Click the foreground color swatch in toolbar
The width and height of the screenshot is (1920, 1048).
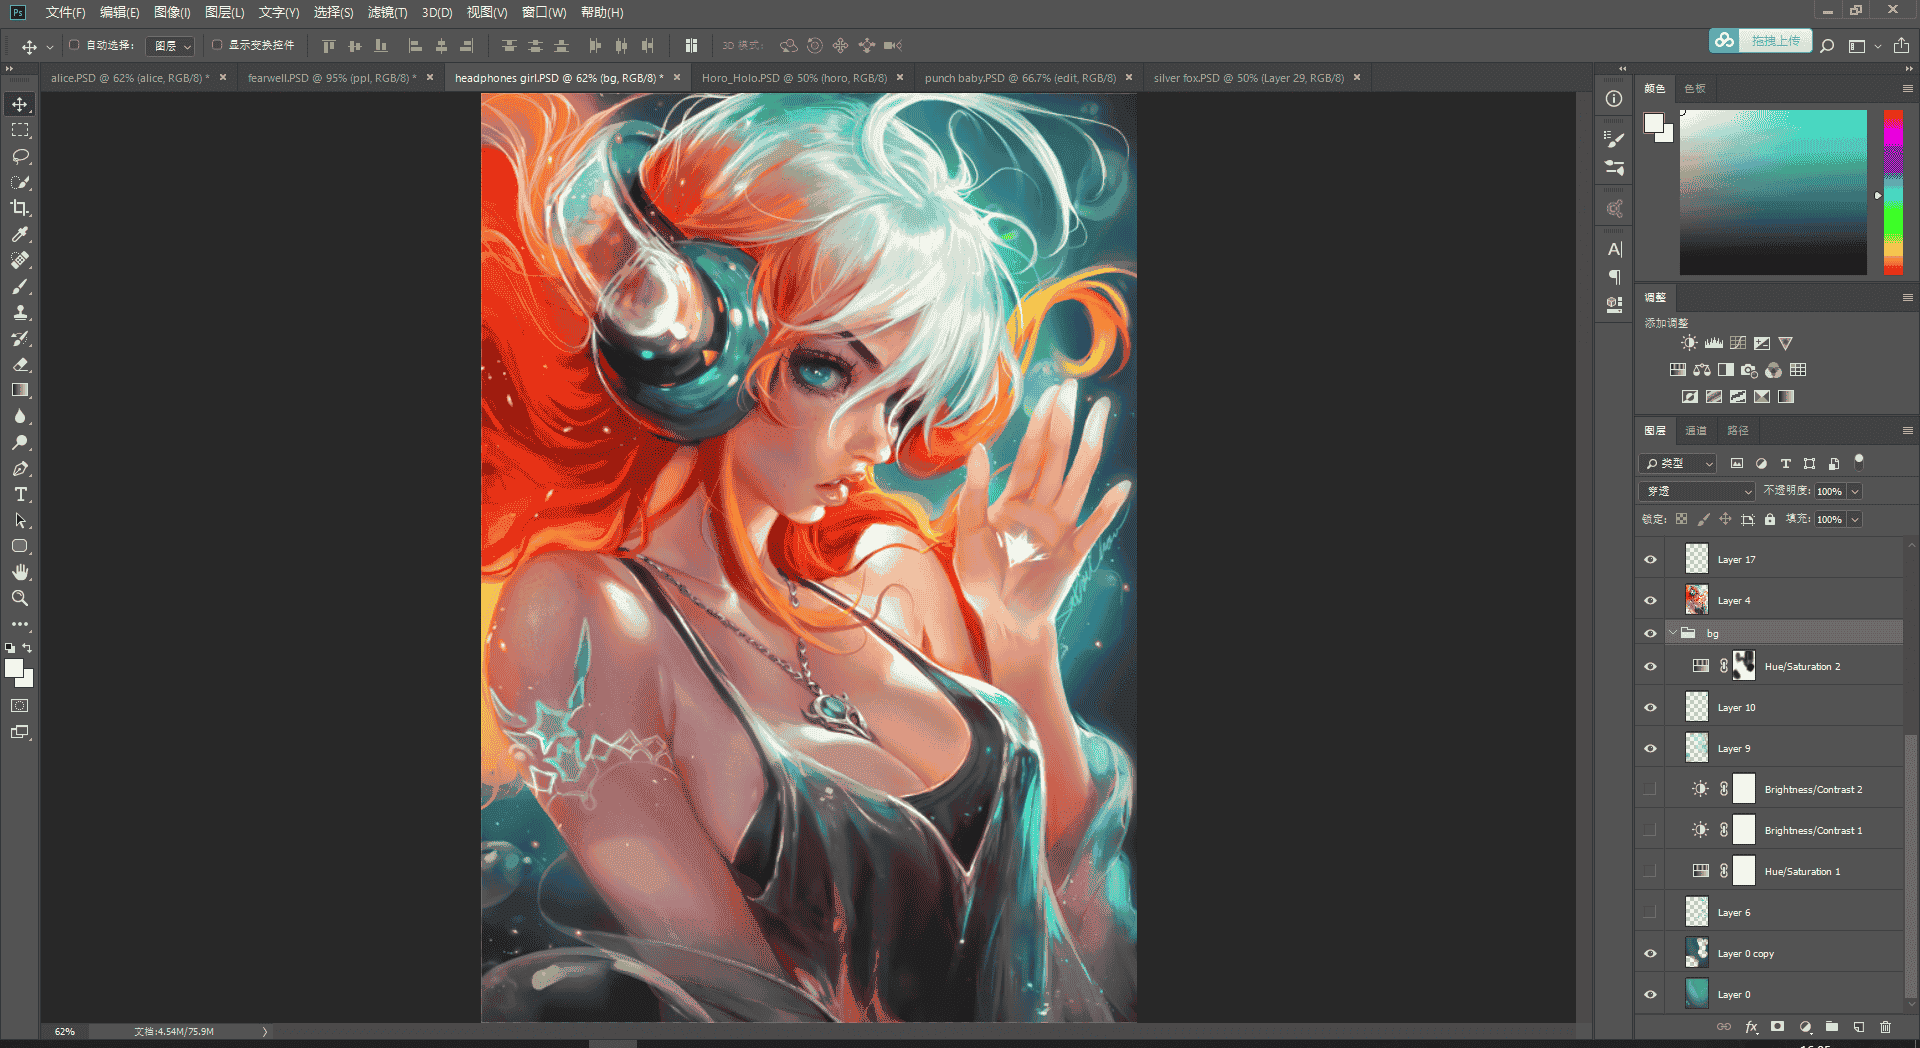tap(13, 669)
